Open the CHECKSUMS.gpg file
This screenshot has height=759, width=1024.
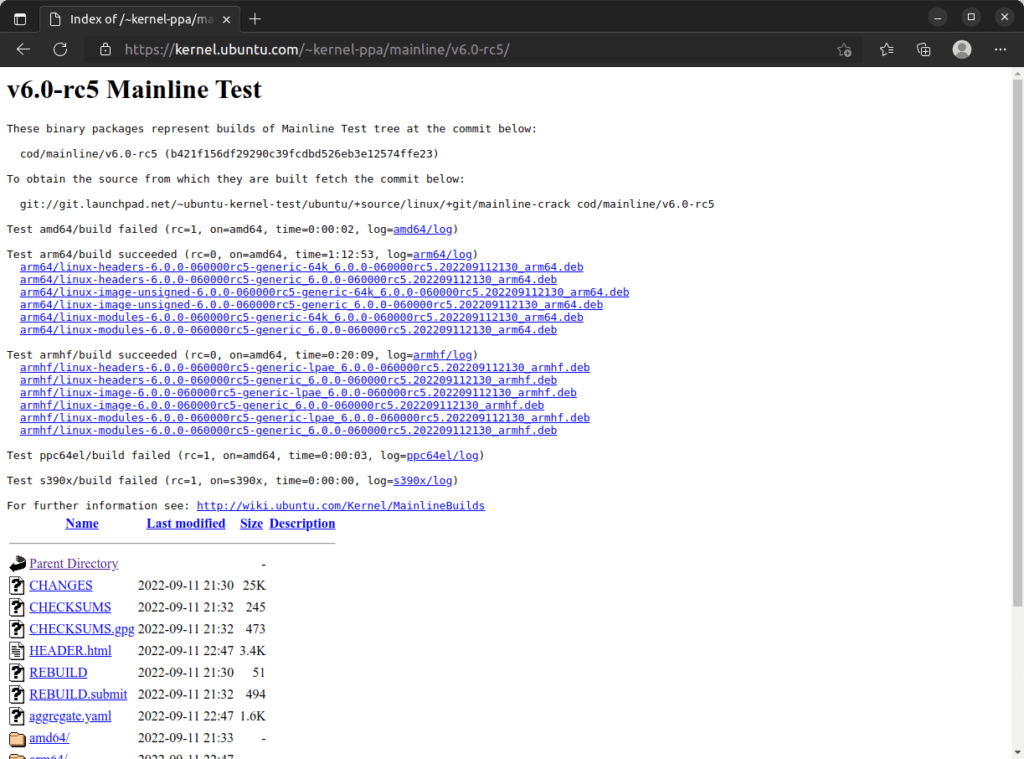click(82, 629)
